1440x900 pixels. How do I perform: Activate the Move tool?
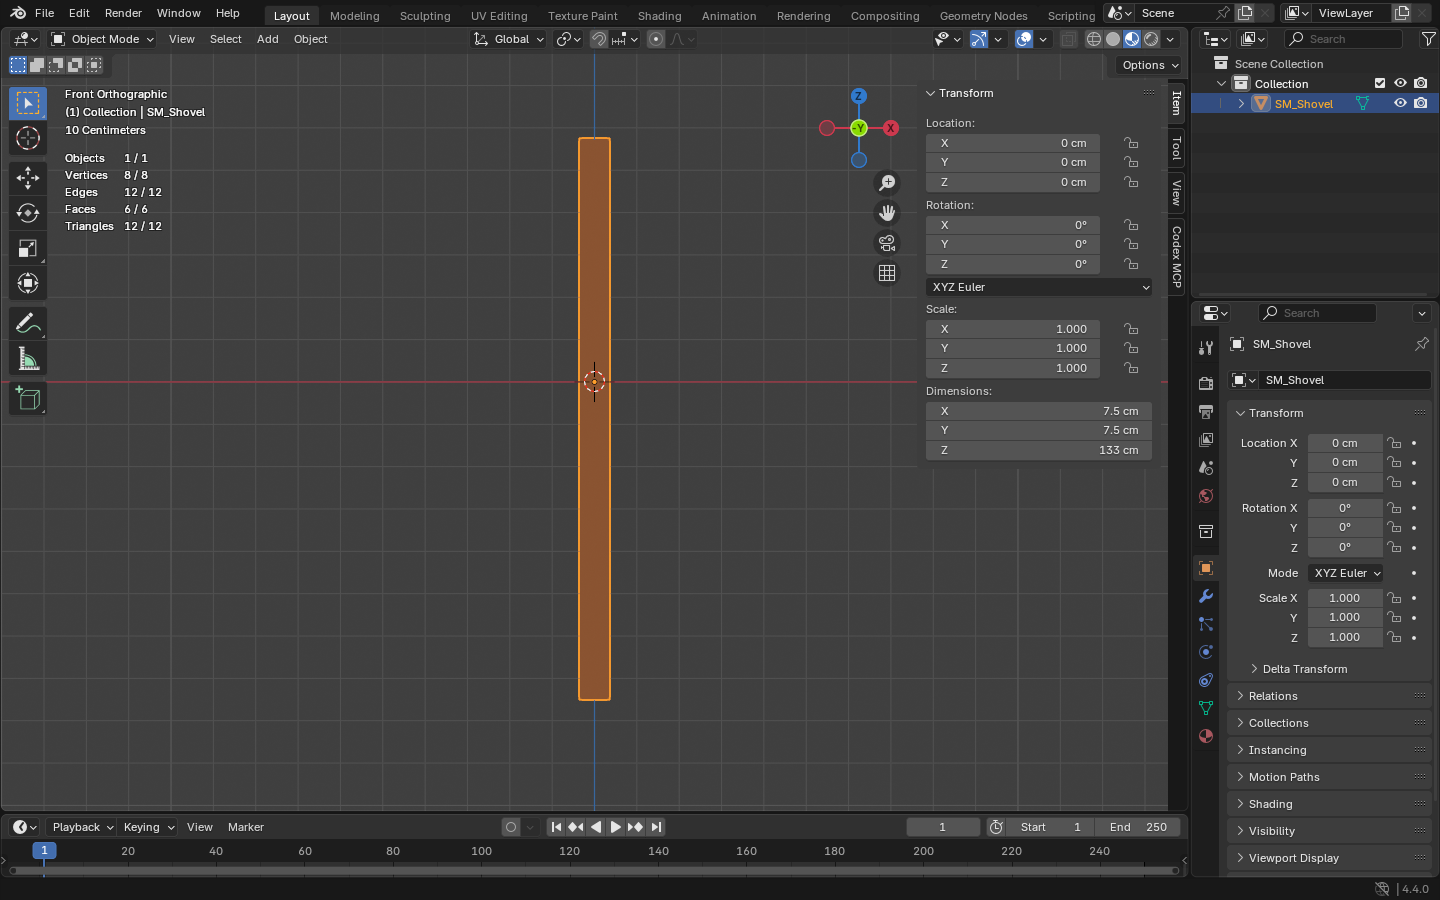tap(28, 178)
